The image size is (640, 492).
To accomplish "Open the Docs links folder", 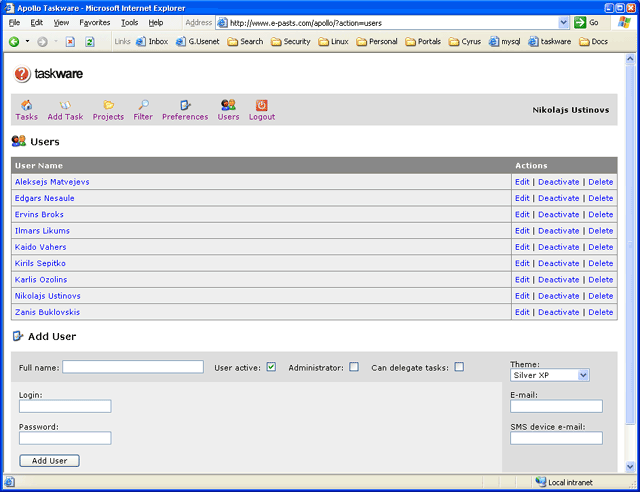I will (593, 42).
